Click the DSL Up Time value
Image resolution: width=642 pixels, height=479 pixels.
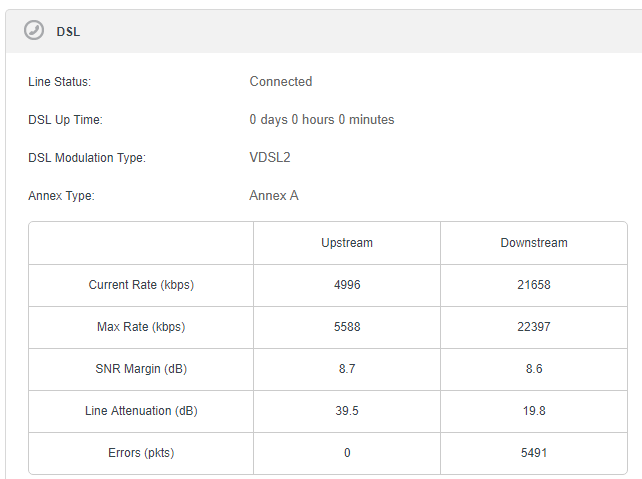(322, 120)
